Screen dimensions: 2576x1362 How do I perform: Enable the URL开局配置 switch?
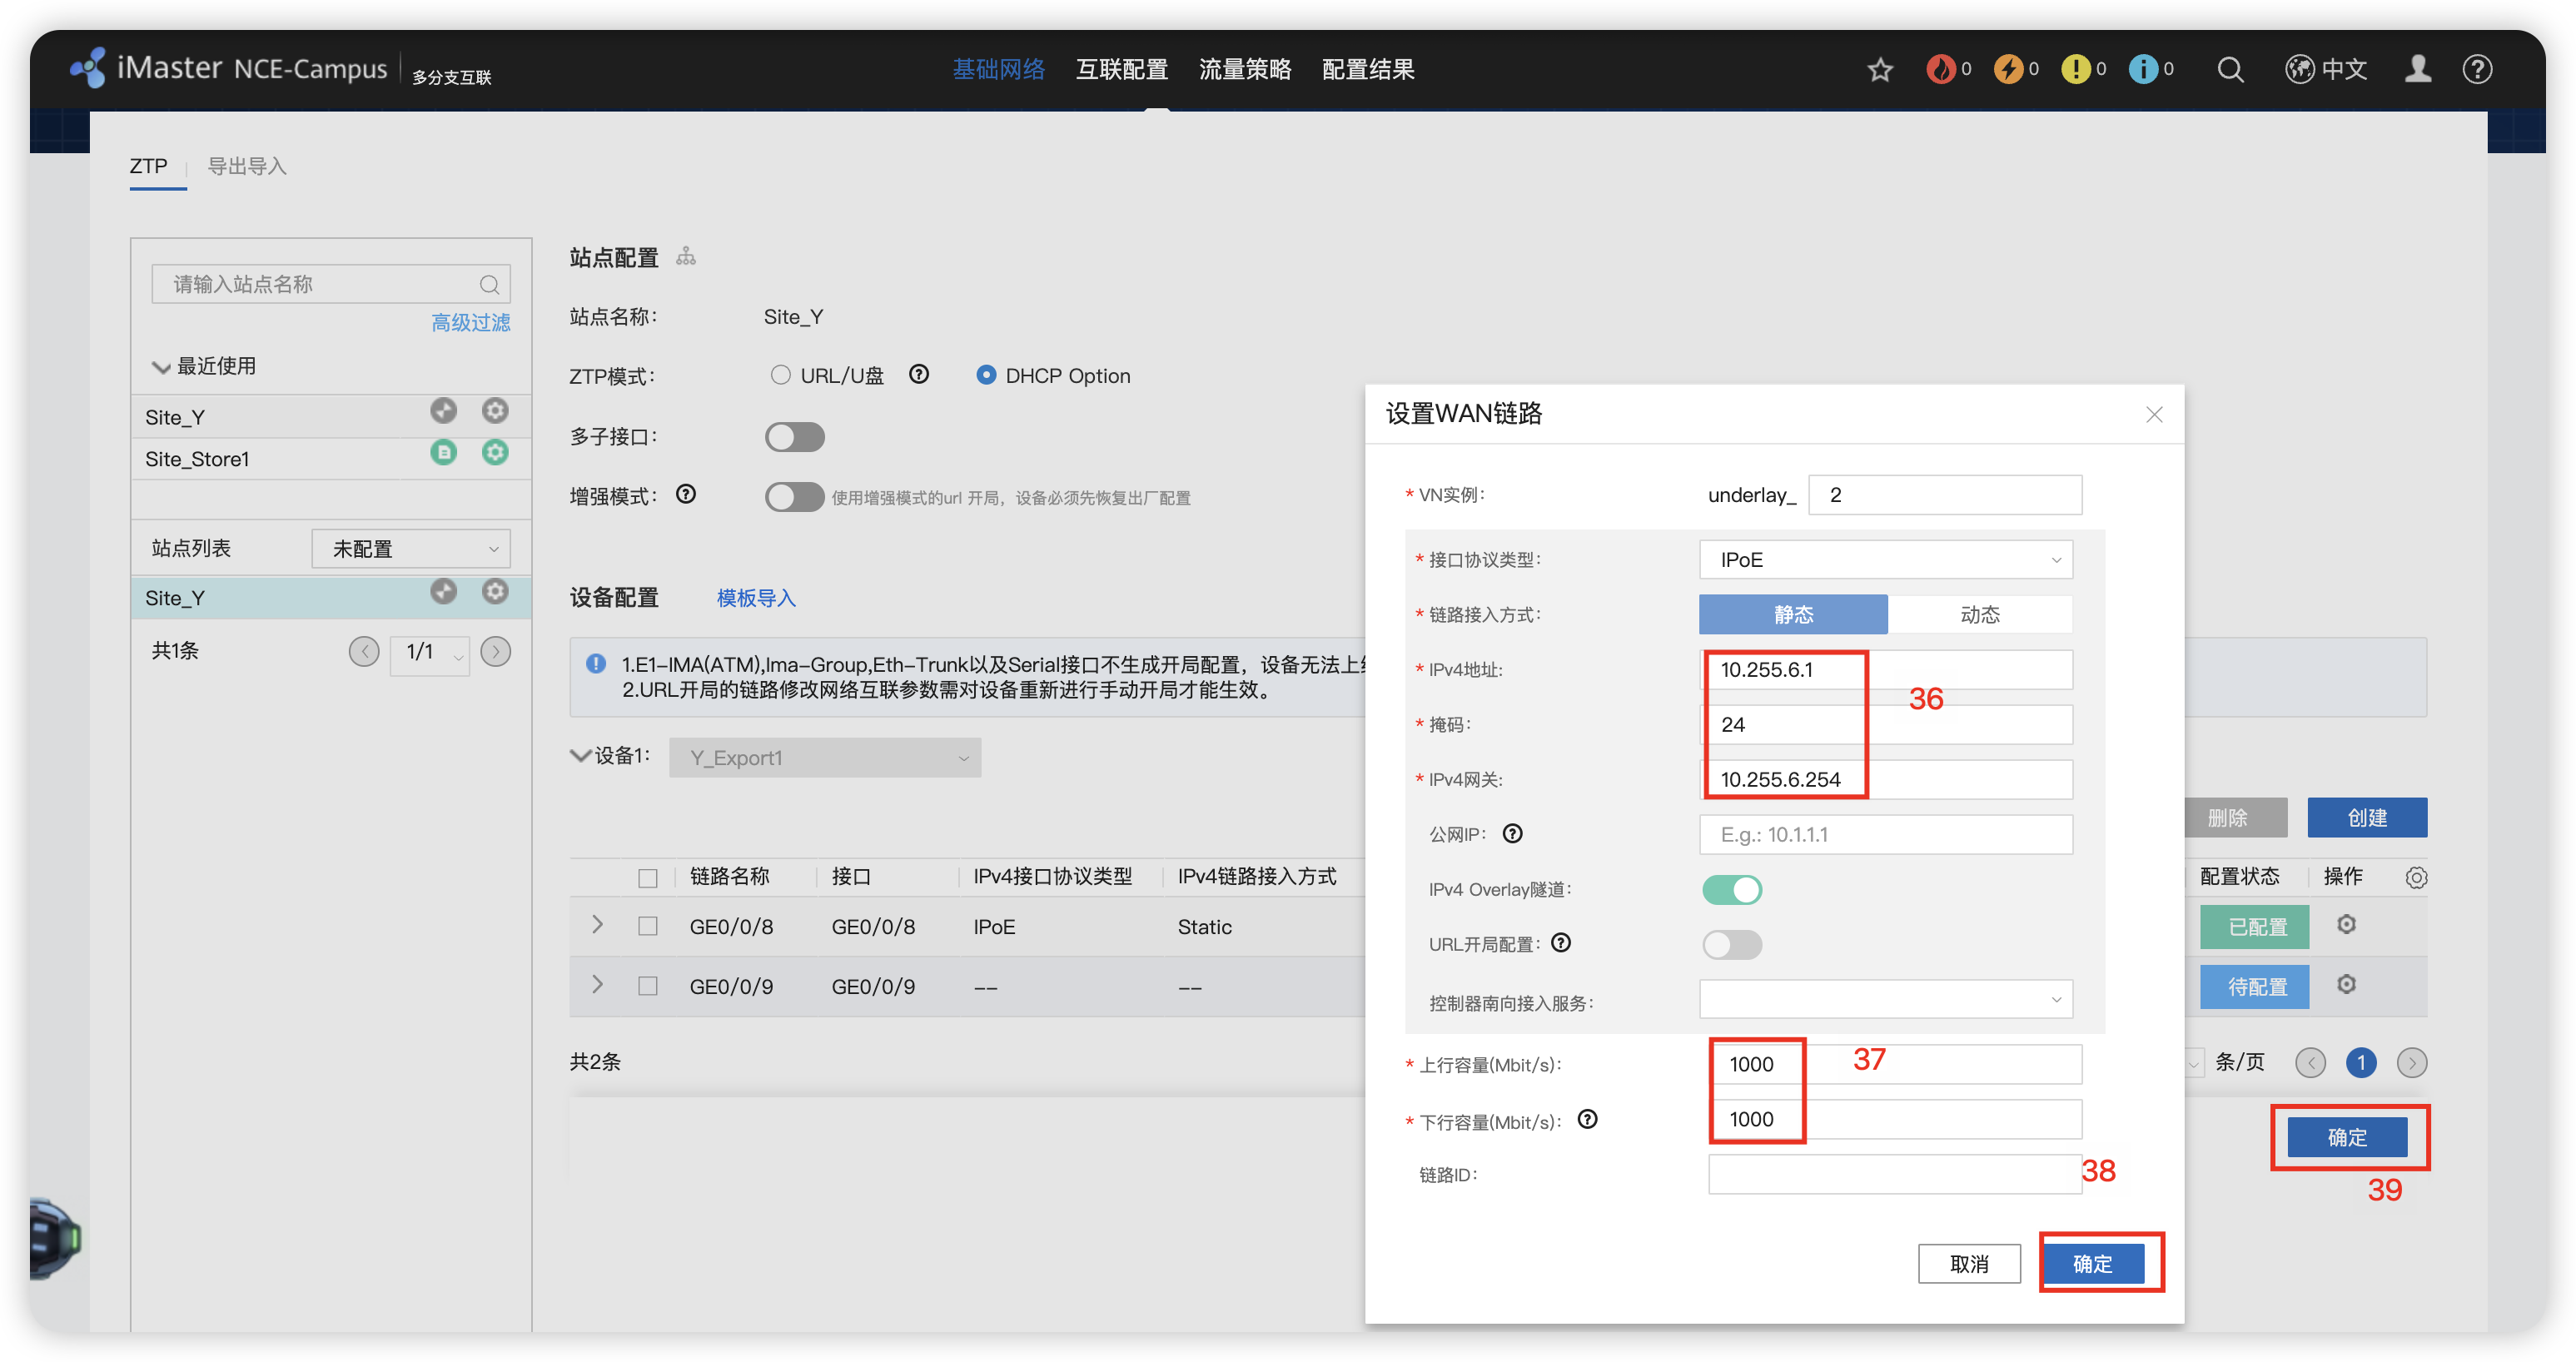[x=1732, y=944]
